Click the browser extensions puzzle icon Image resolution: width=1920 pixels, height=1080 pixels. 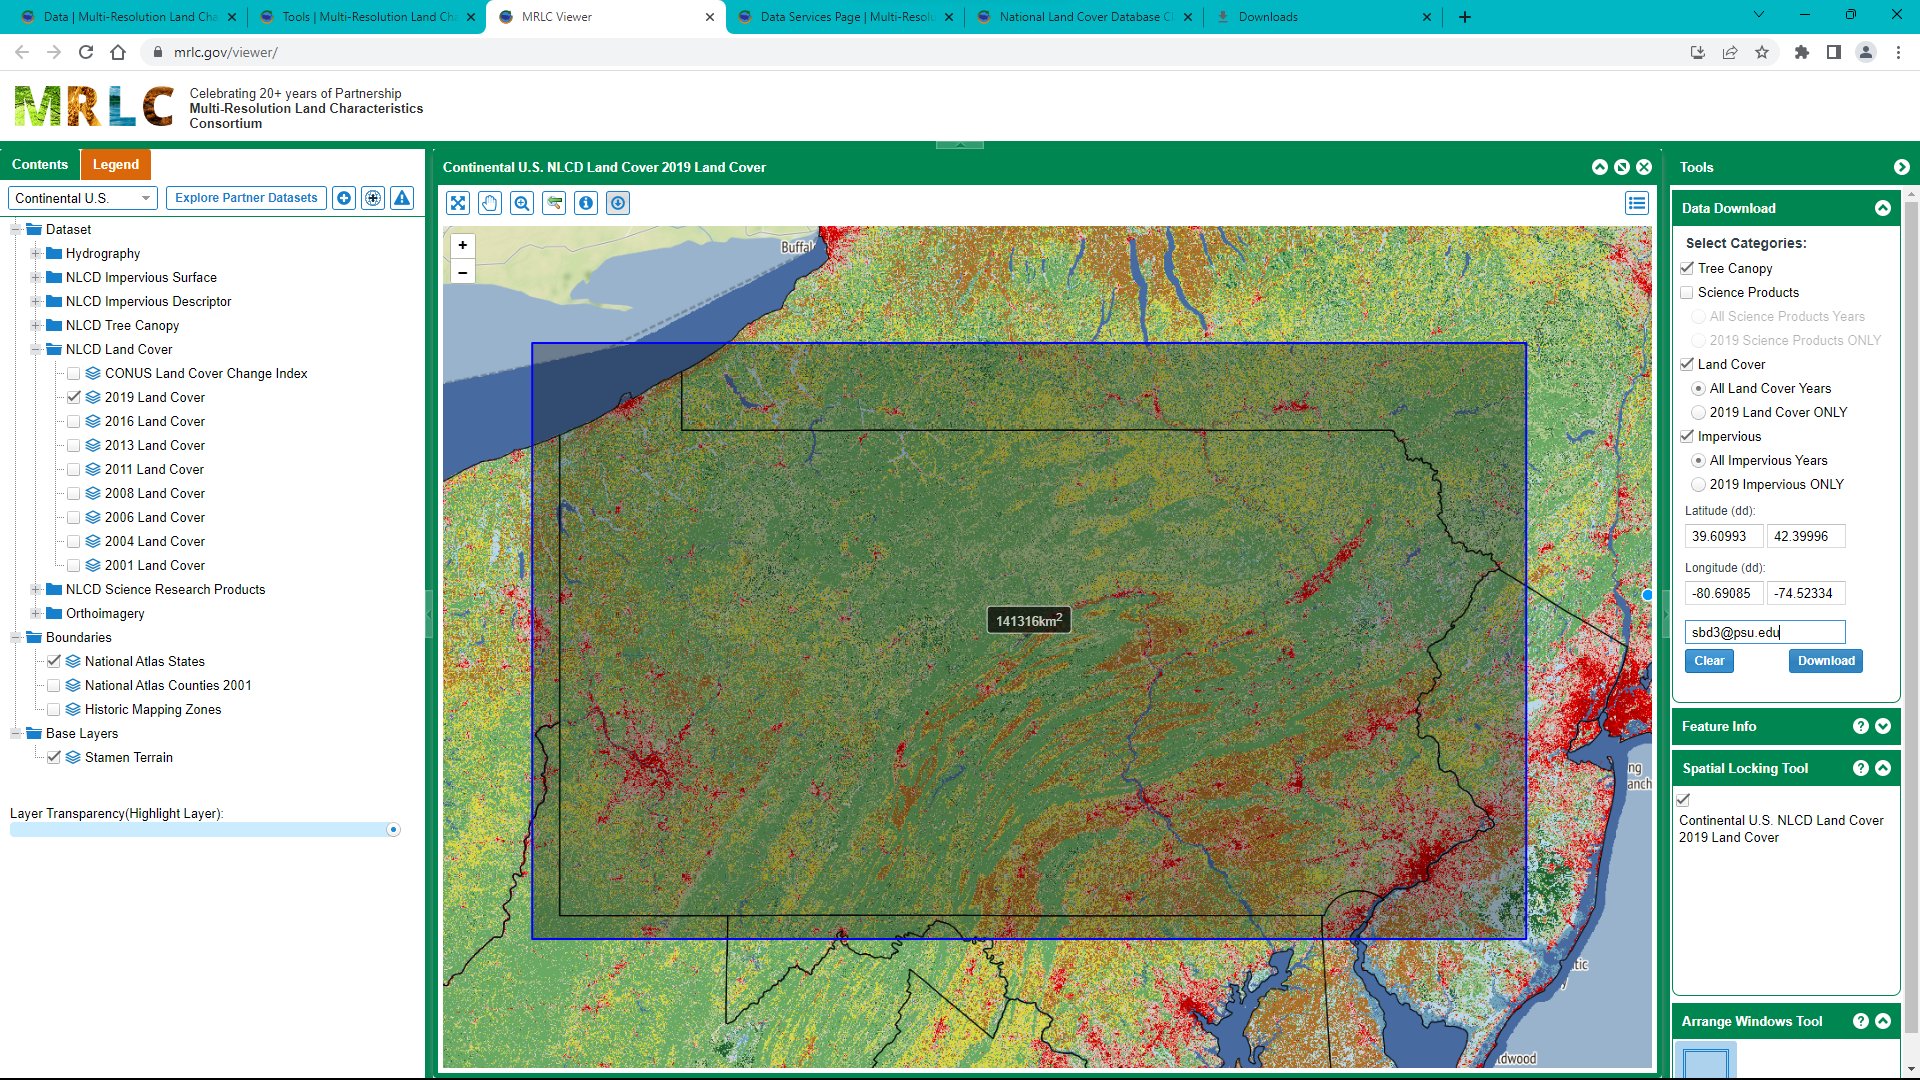pos(1802,52)
